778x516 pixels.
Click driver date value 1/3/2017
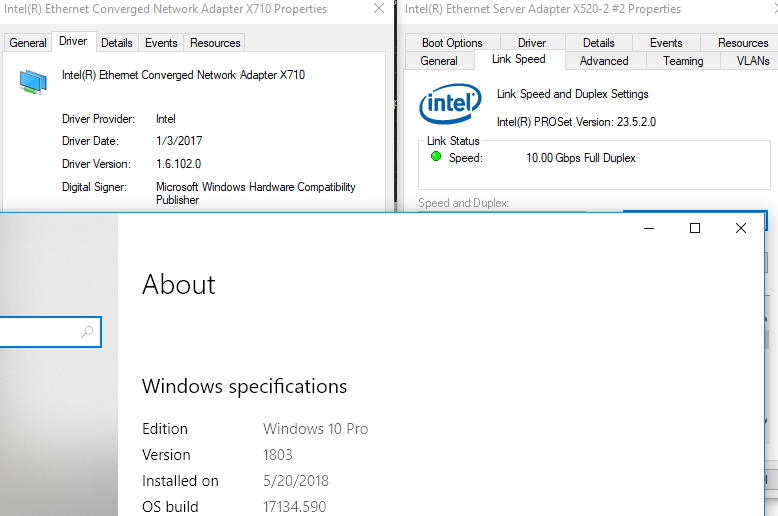179,141
